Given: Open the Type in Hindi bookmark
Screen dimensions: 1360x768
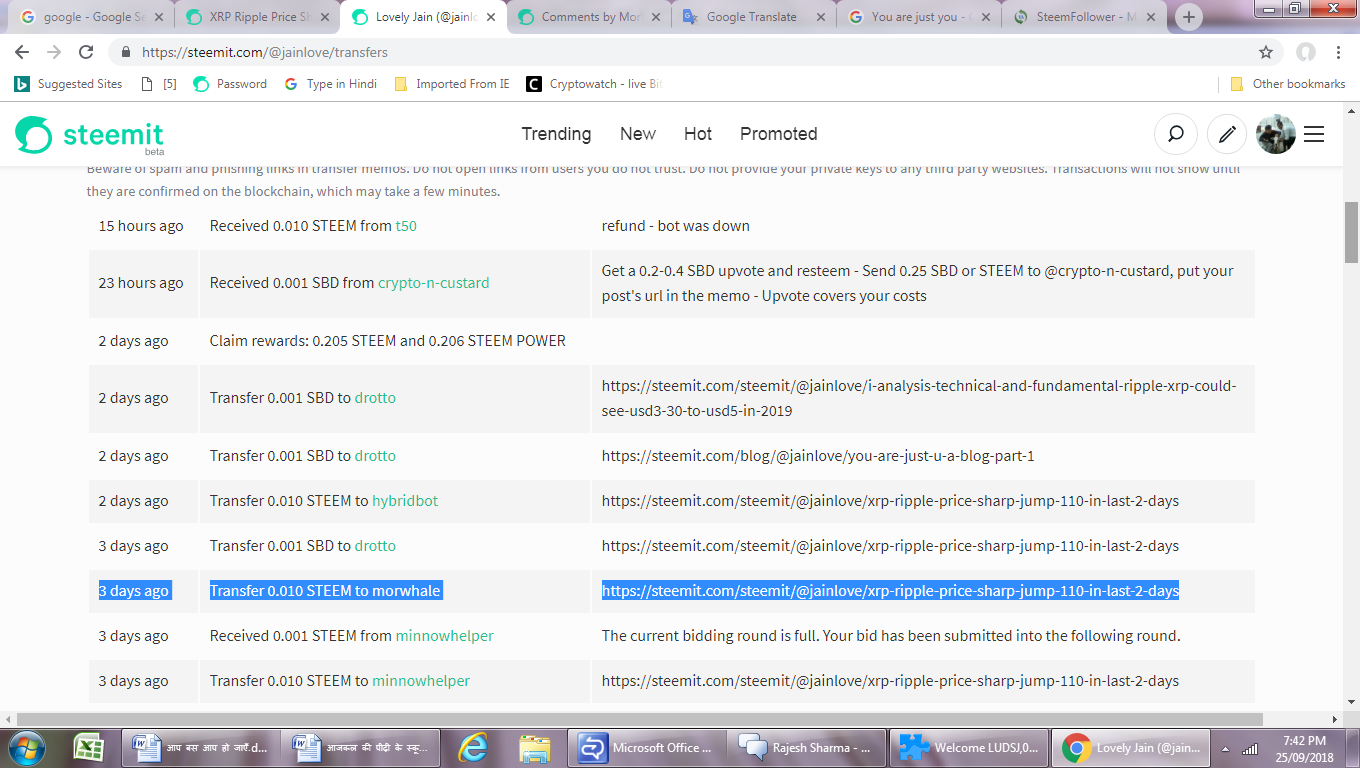Looking at the screenshot, I should pos(331,84).
